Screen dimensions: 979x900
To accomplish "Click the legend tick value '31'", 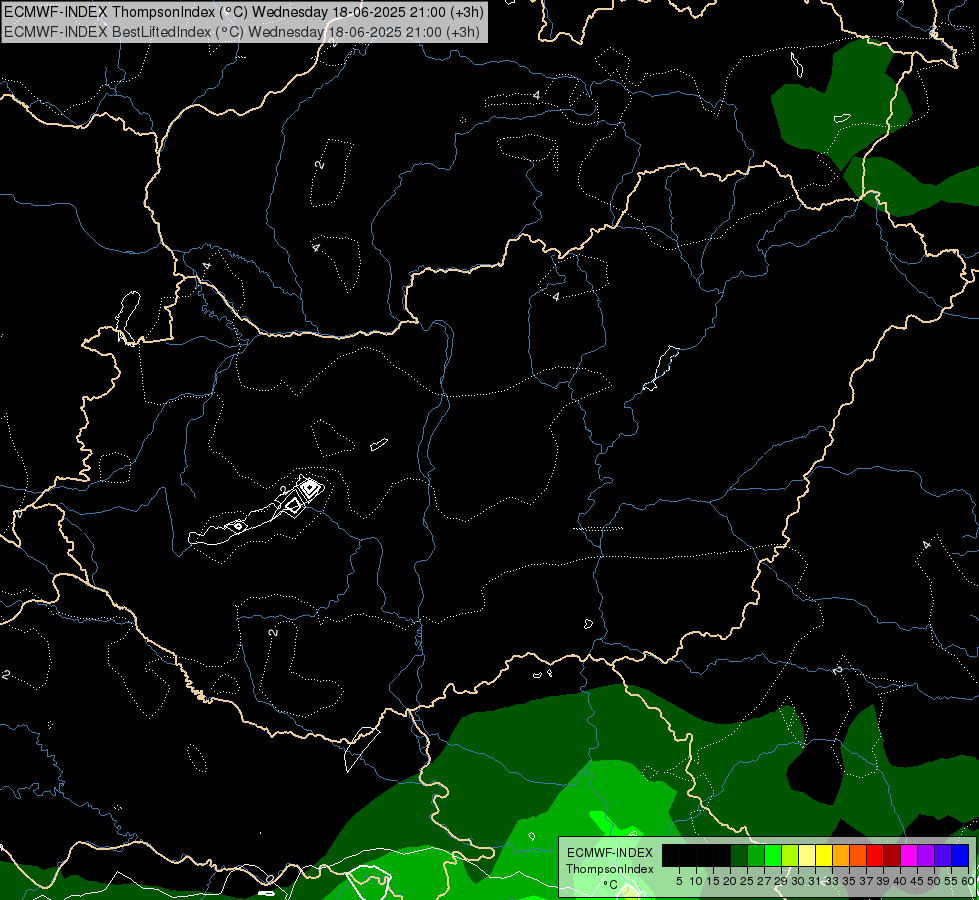I will [815, 881].
